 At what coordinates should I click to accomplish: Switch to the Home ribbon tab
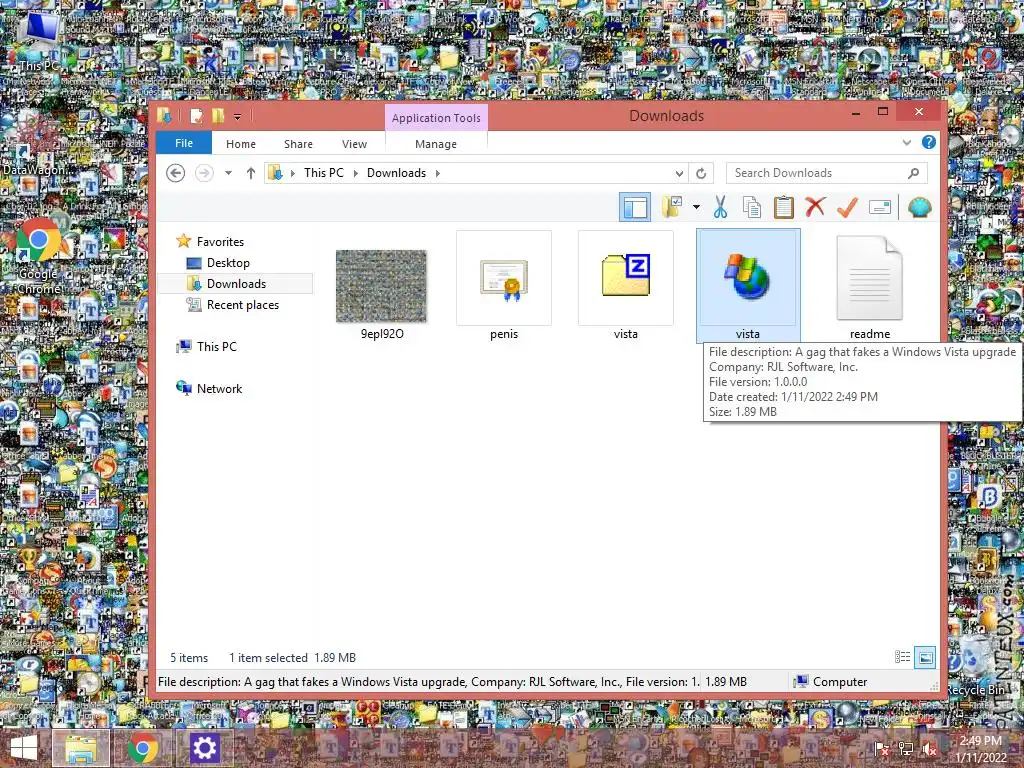(241, 144)
